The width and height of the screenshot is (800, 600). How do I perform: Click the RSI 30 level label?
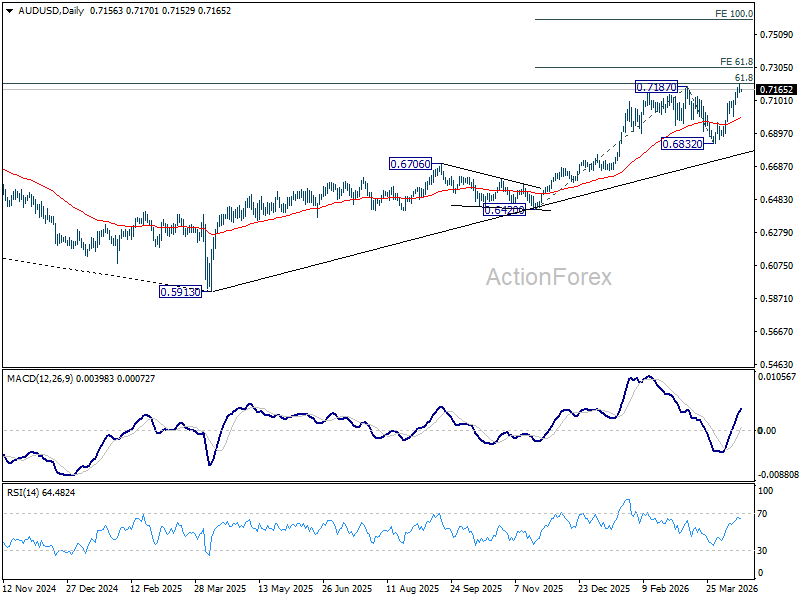click(762, 551)
